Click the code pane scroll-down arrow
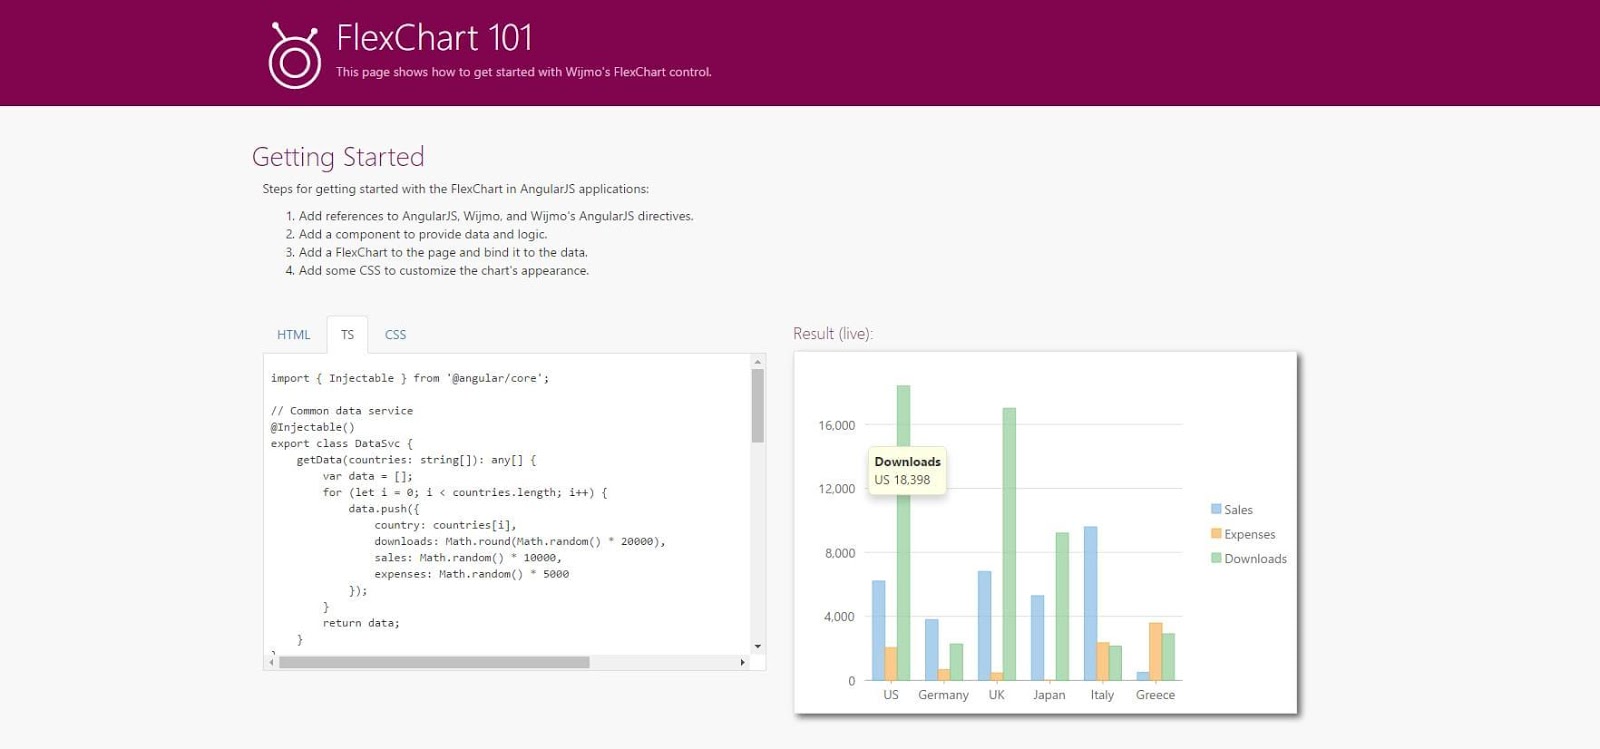The width and height of the screenshot is (1600, 749). [x=758, y=646]
